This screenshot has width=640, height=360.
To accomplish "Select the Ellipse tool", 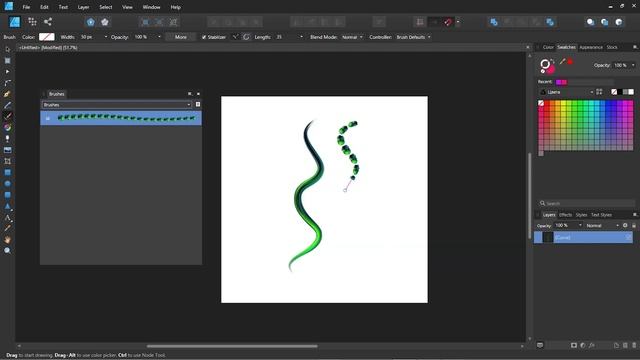I will click(x=7, y=184).
